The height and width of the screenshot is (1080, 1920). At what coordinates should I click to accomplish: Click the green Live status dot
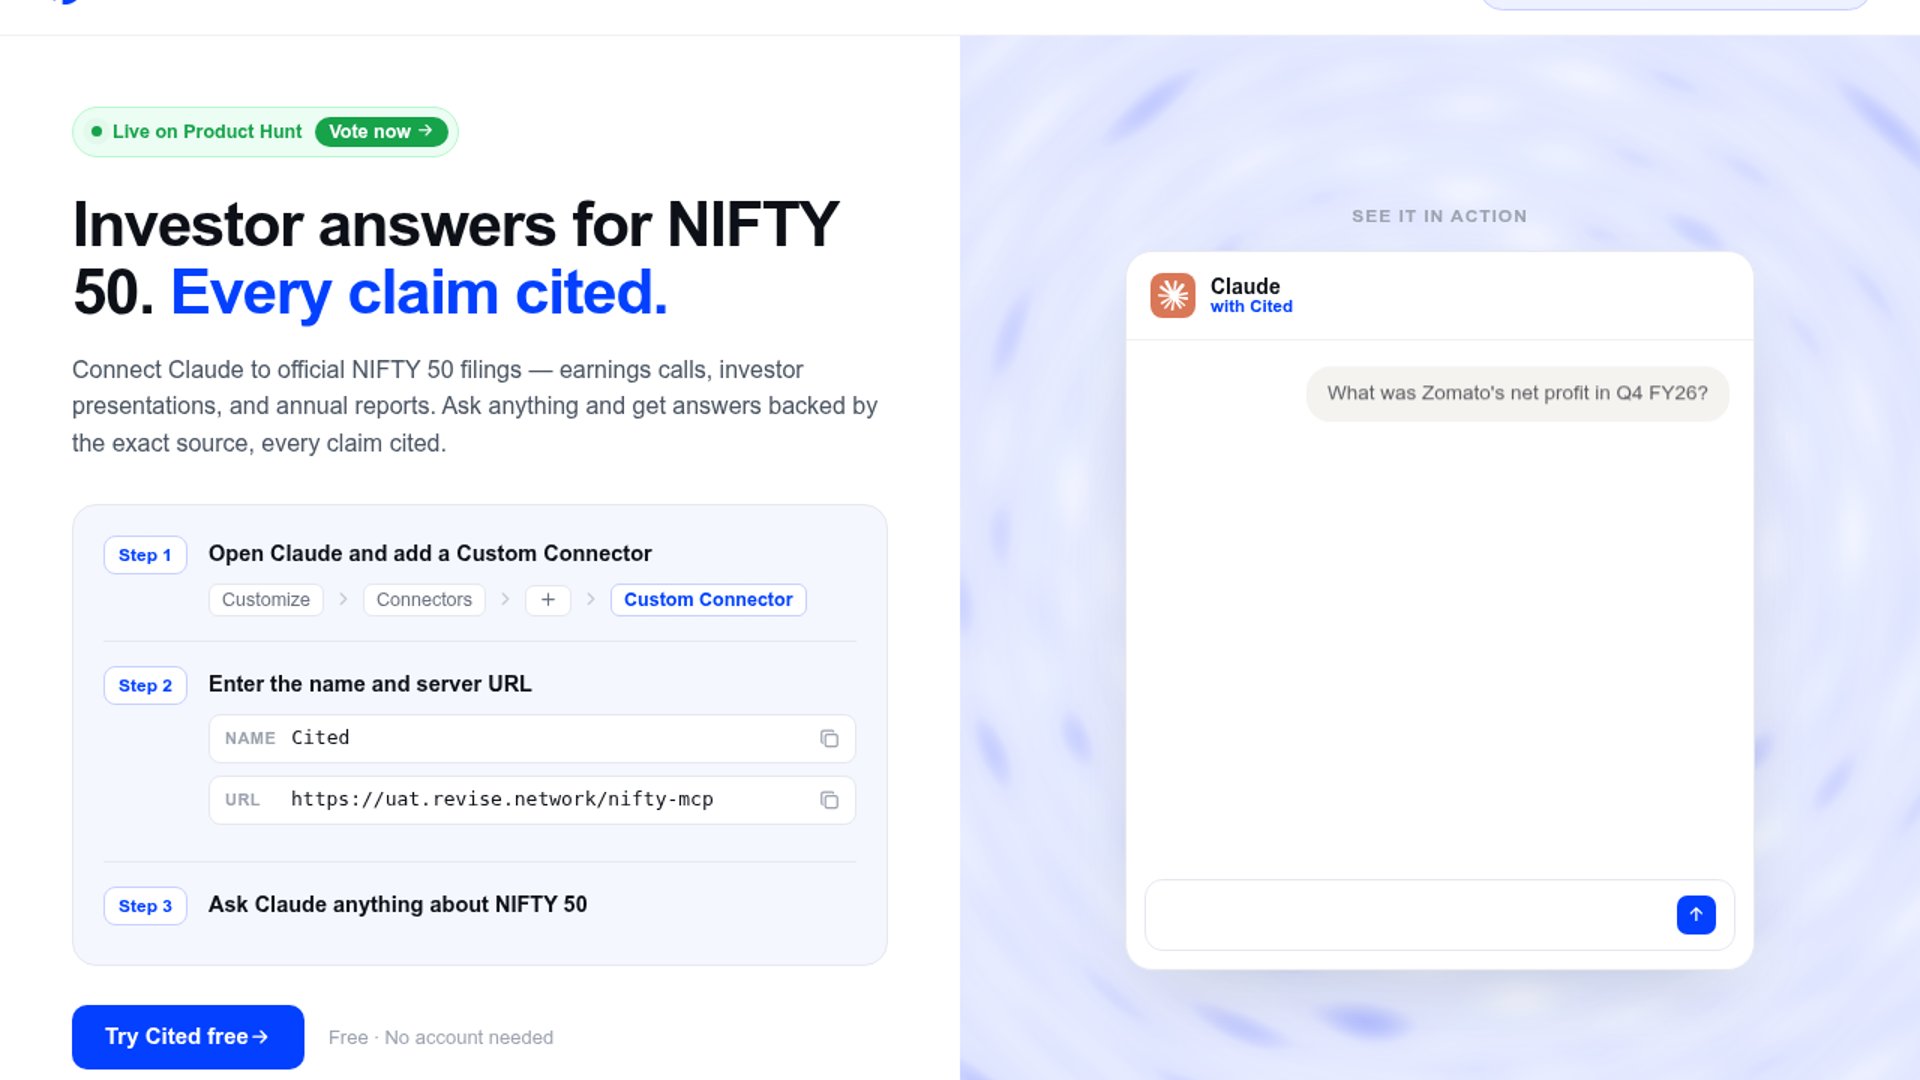pyautogui.click(x=97, y=132)
